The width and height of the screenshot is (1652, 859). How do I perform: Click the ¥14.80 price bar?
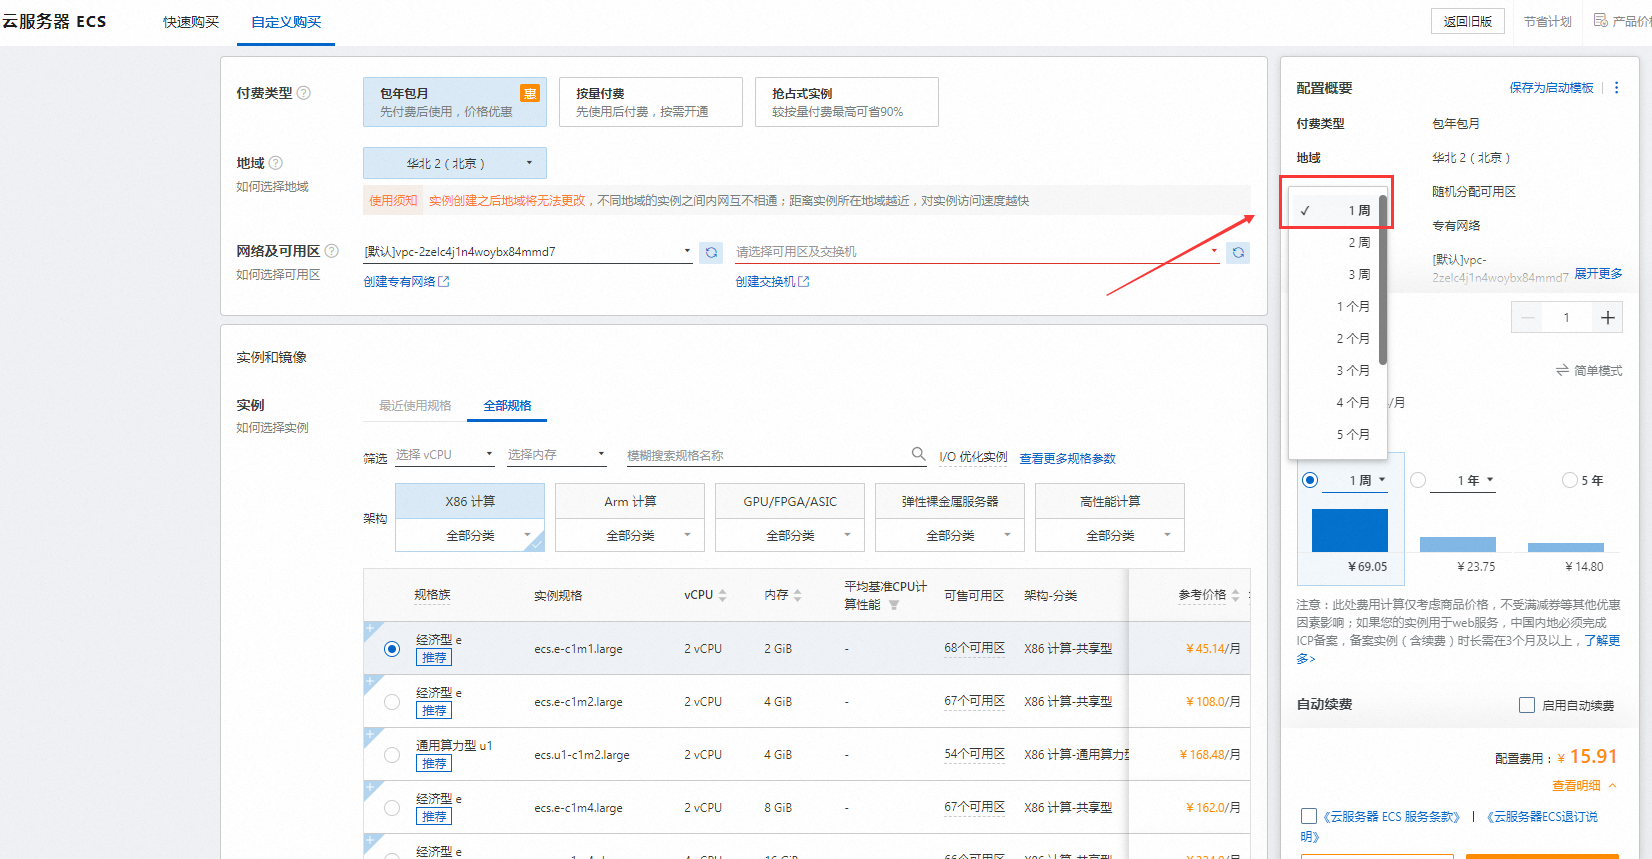coord(1566,547)
